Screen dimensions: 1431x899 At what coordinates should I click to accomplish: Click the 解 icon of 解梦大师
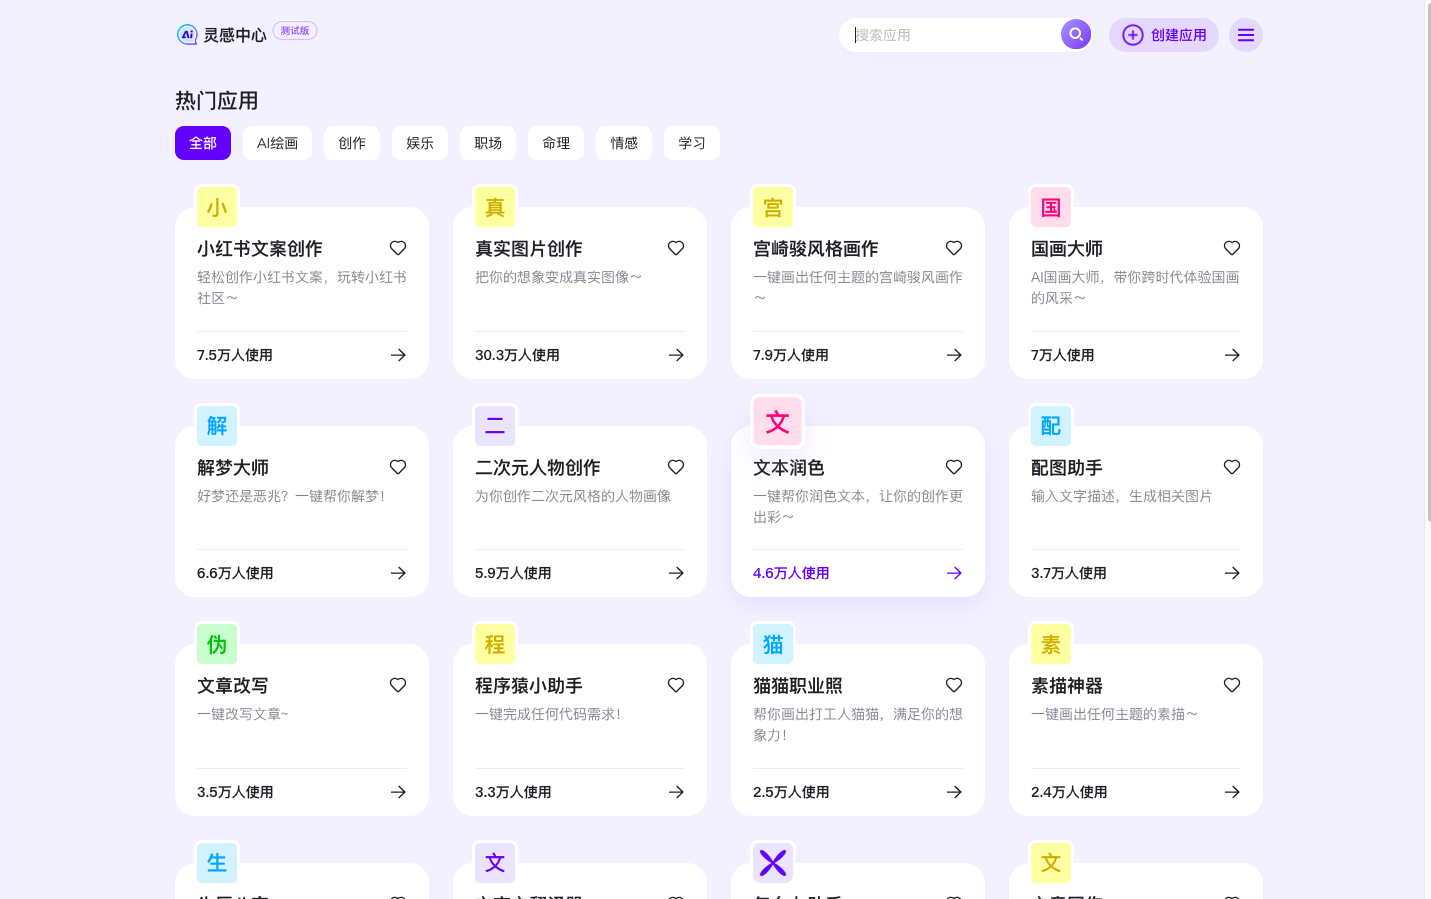click(217, 426)
